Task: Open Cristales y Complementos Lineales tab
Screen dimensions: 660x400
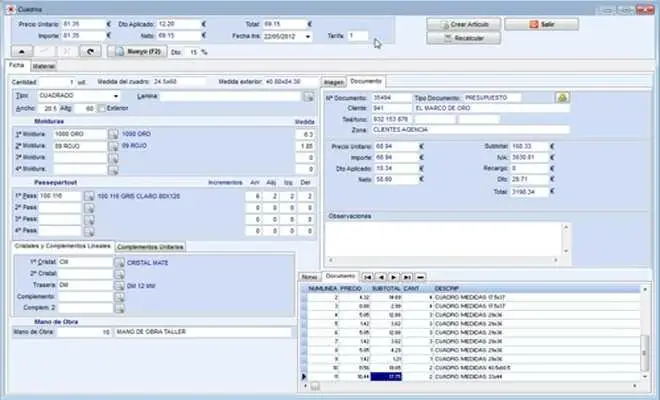Action: [x=63, y=246]
